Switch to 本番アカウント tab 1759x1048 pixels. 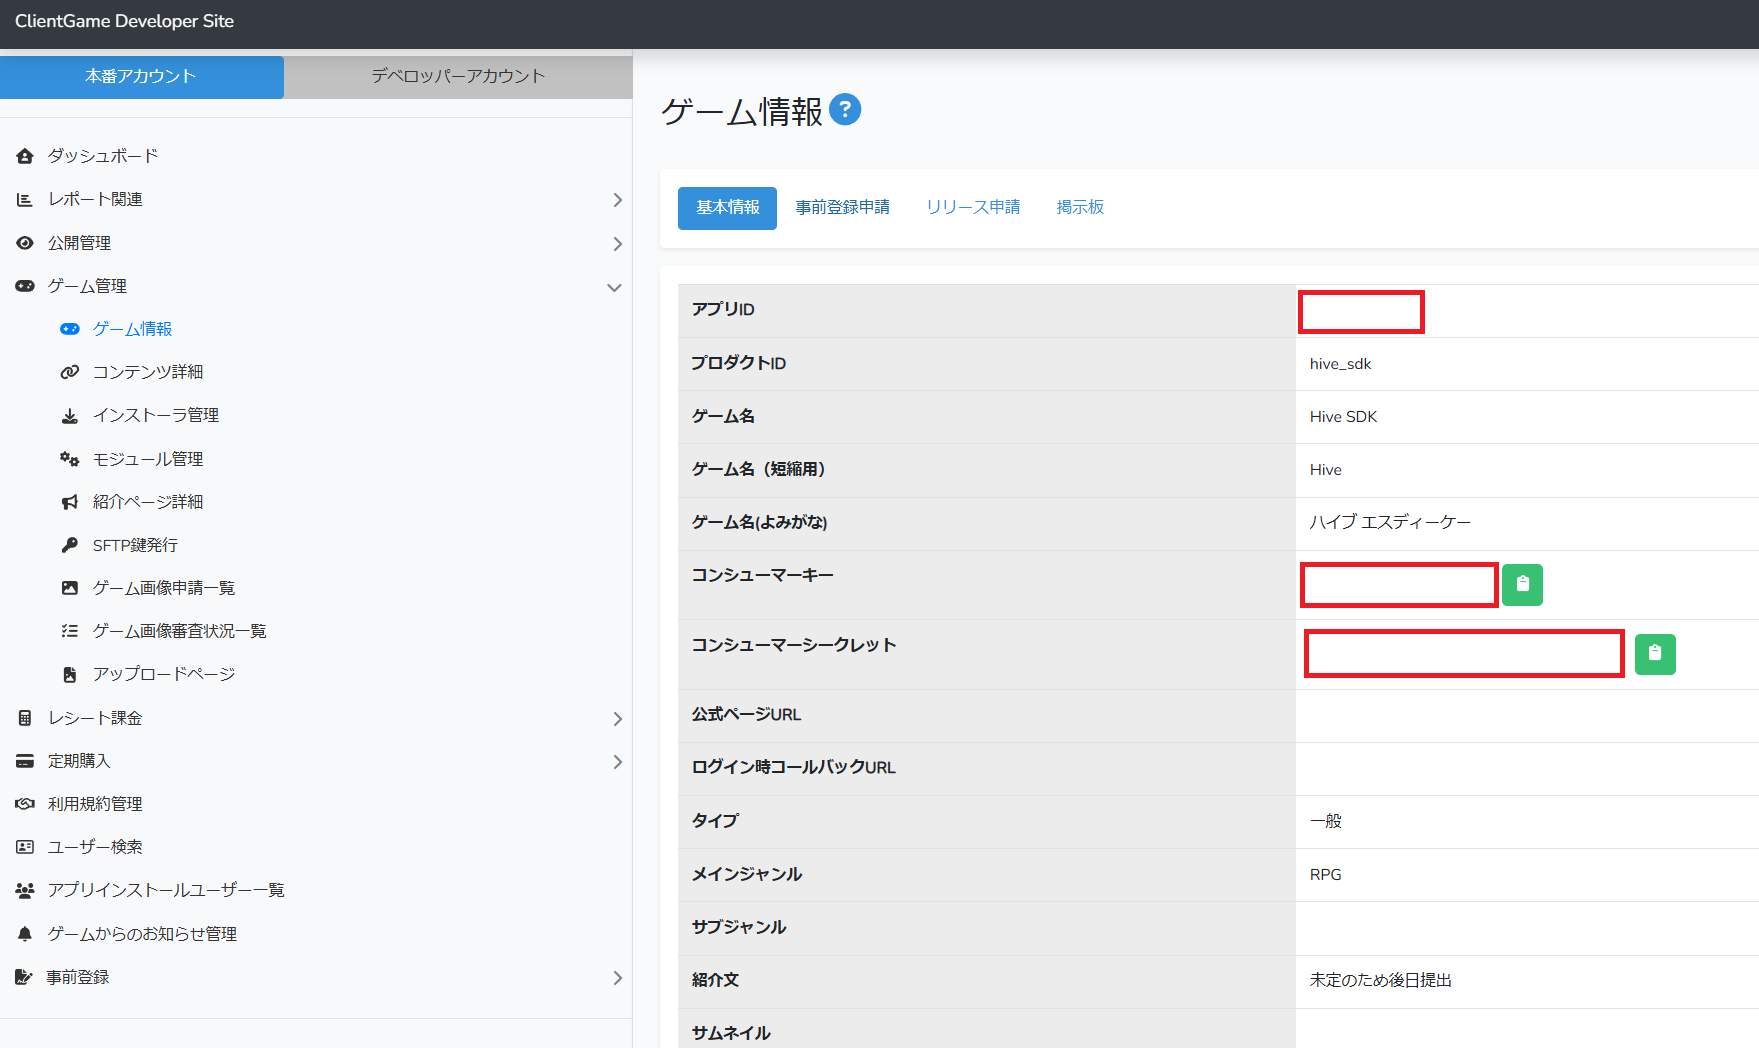(142, 77)
